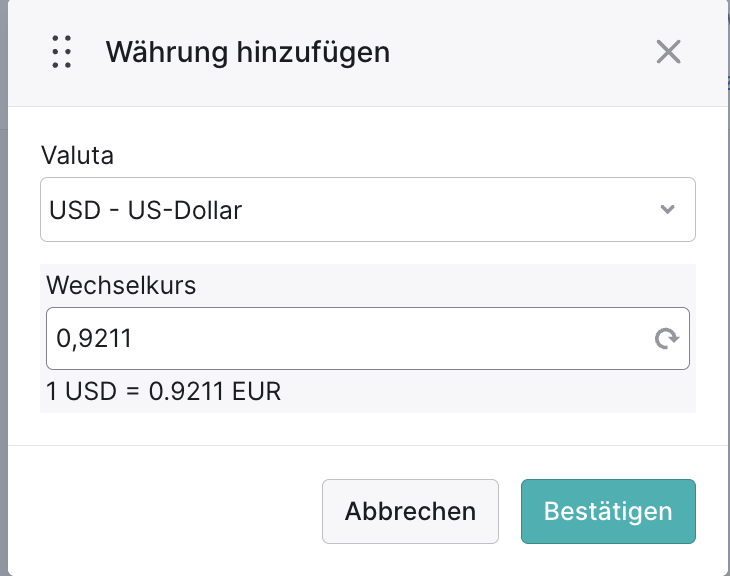Click the teal confirm button

[x=608, y=511]
